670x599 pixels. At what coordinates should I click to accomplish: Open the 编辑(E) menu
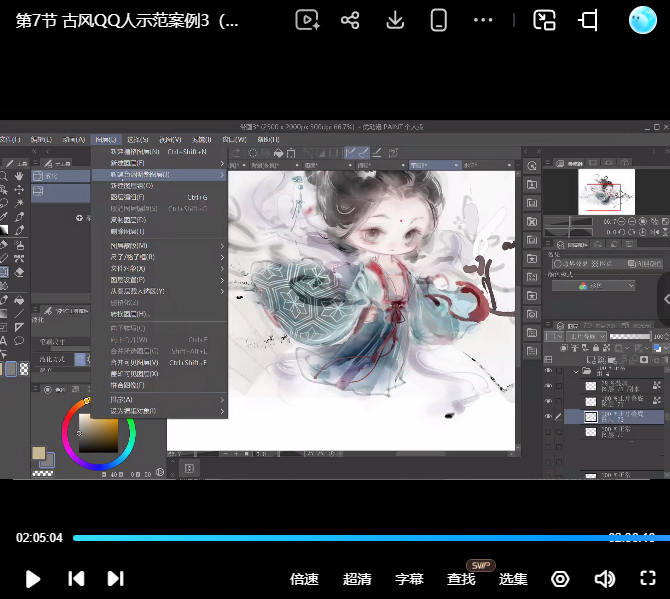(x=41, y=139)
